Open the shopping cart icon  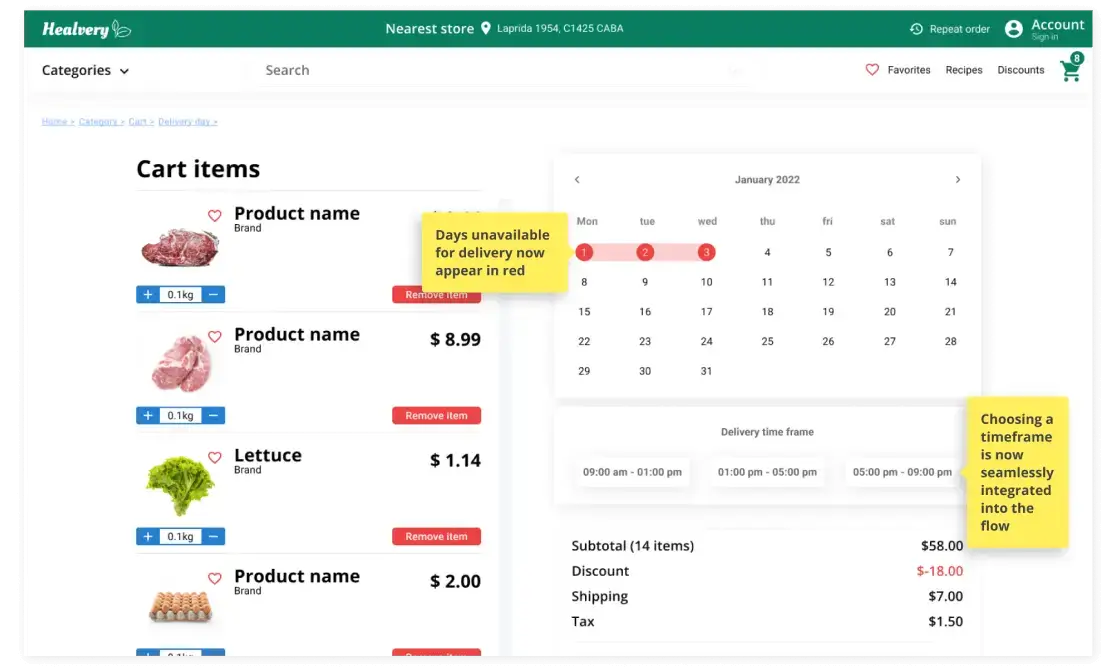coord(1070,70)
